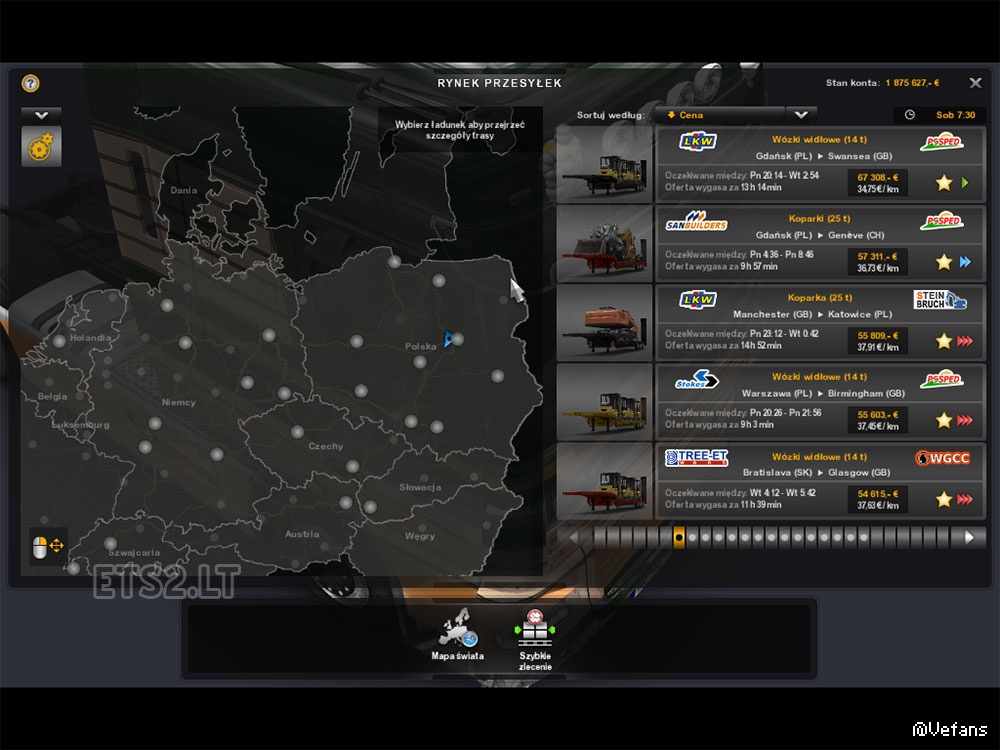Toggle star on Gdańsk to Swansea job
1000x750 pixels.
pos(943,183)
